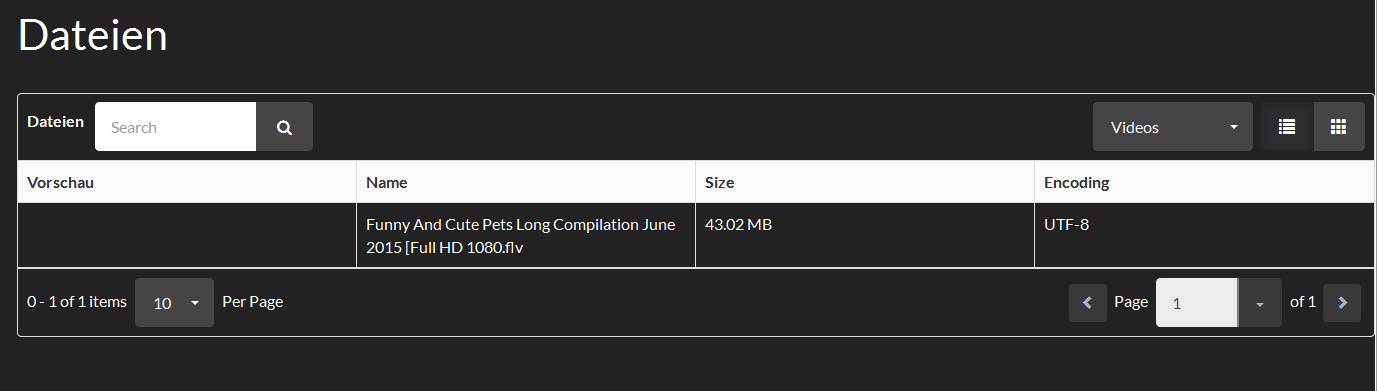The image size is (1377, 391).
Task: Open the Videos file type dropdown
Action: pos(1172,127)
